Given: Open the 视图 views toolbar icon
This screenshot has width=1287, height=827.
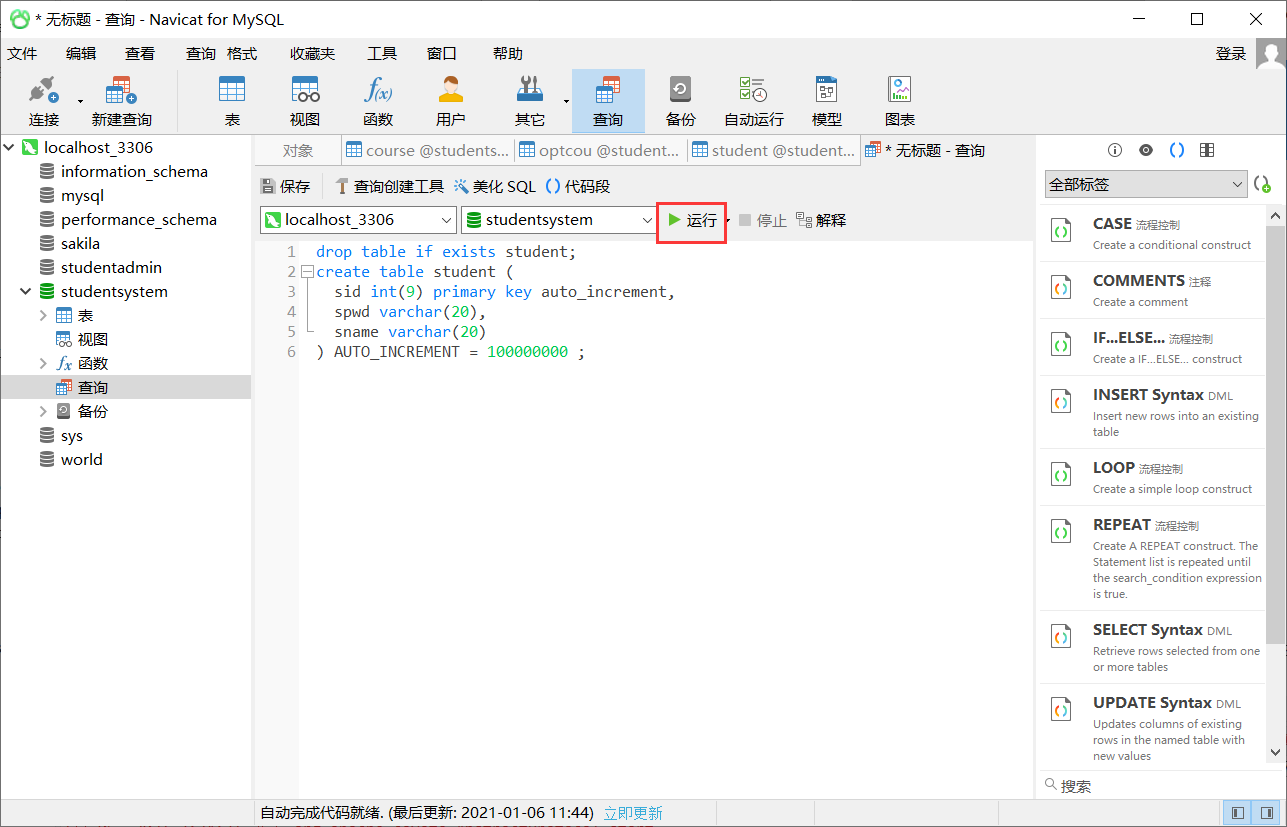Looking at the screenshot, I should point(305,102).
